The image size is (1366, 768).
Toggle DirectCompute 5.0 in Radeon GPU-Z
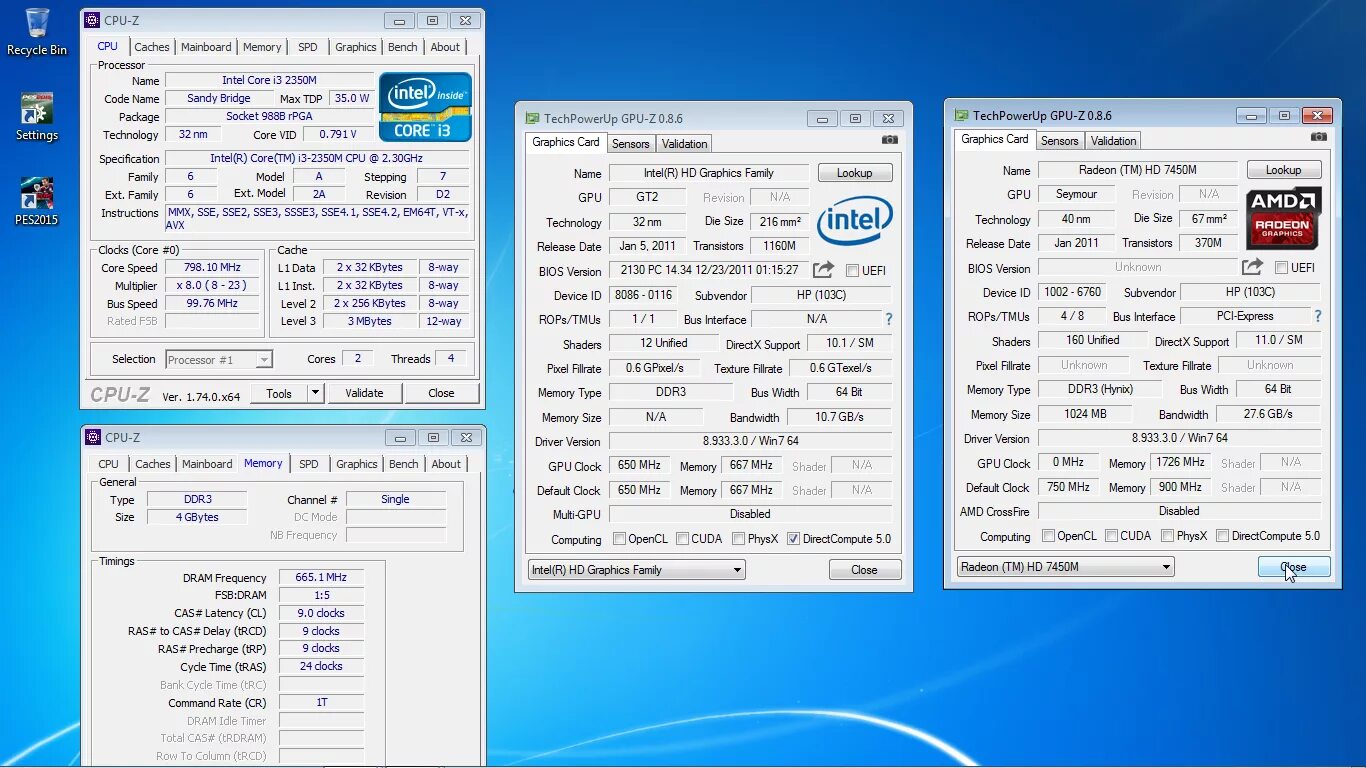(x=1222, y=536)
